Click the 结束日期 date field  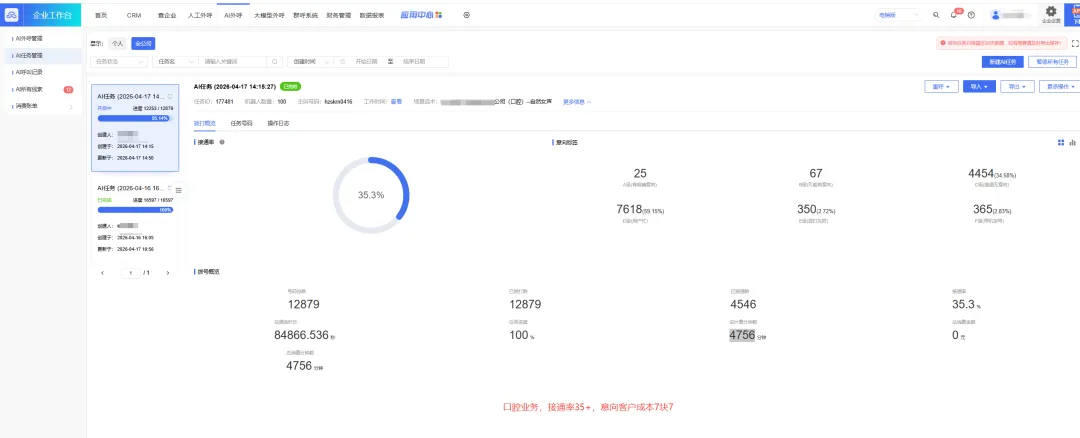click(415, 61)
